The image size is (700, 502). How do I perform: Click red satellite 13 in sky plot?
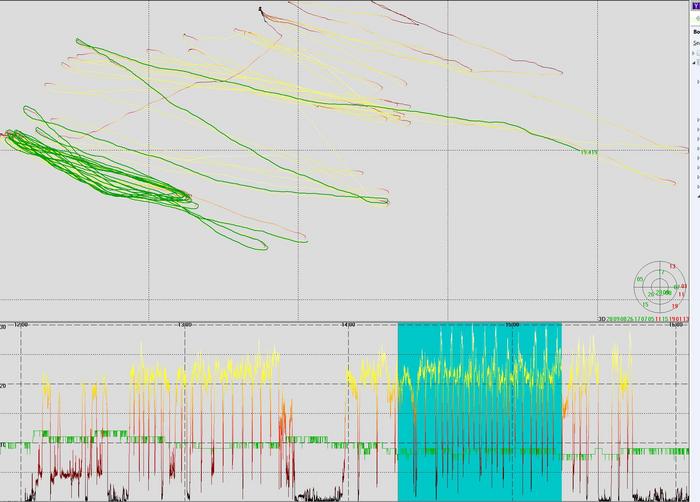click(672, 268)
